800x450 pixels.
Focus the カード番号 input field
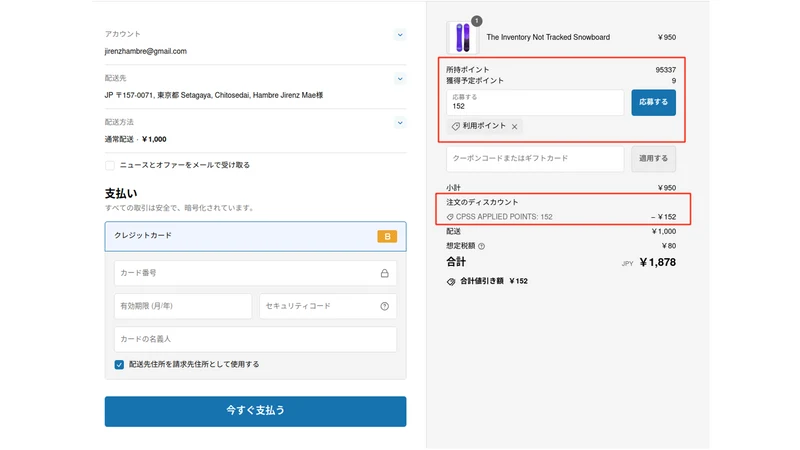256,273
